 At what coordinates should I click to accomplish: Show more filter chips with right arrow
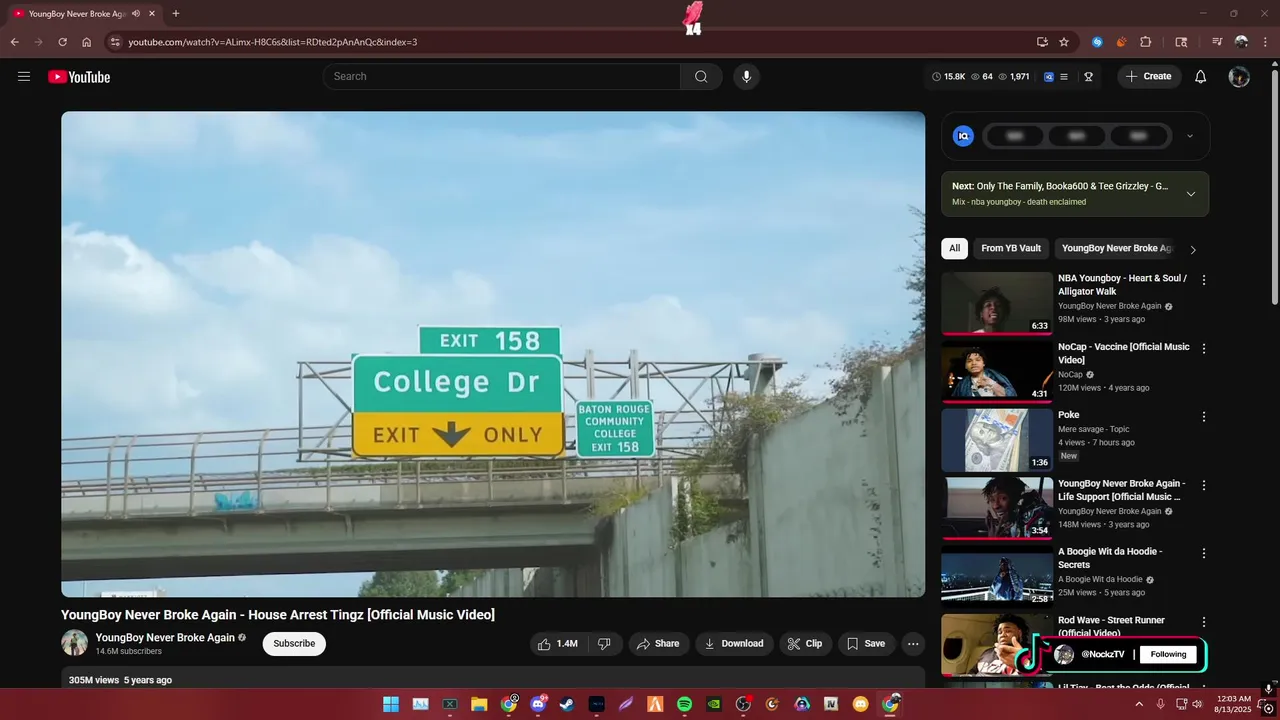pyautogui.click(x=1192, y=249)
